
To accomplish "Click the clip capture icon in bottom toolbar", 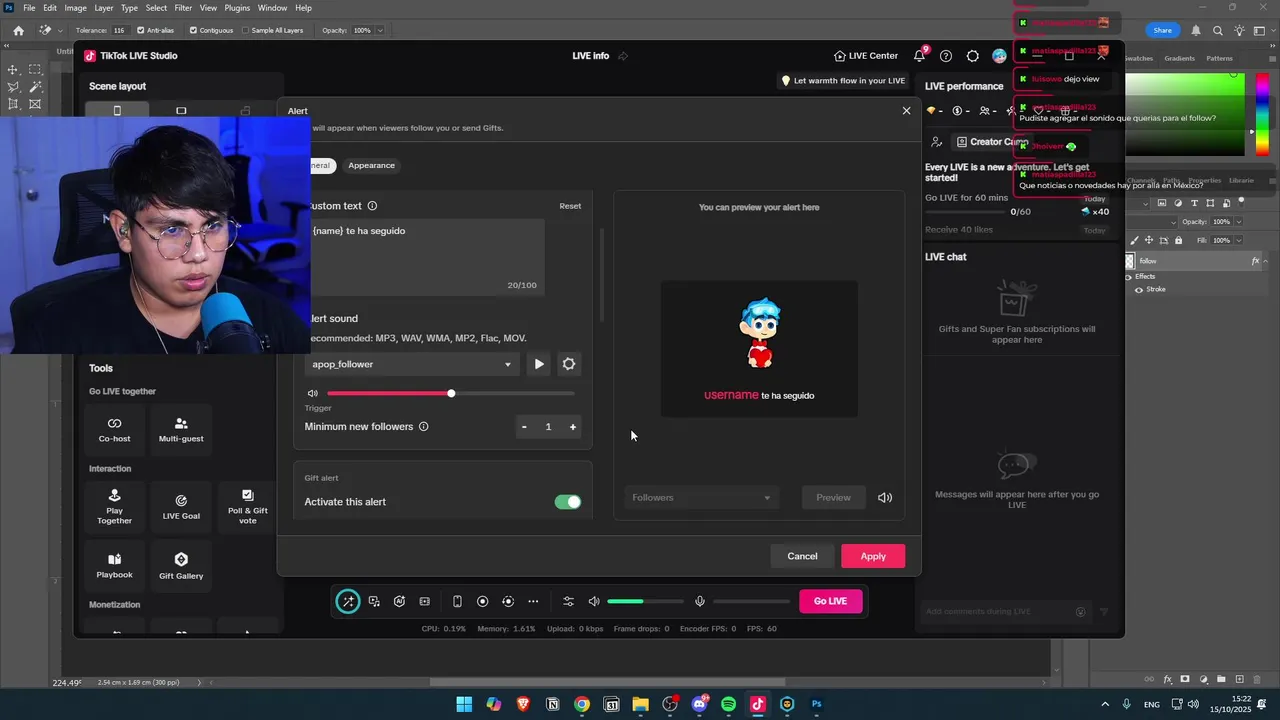I will tap(425, 601).
